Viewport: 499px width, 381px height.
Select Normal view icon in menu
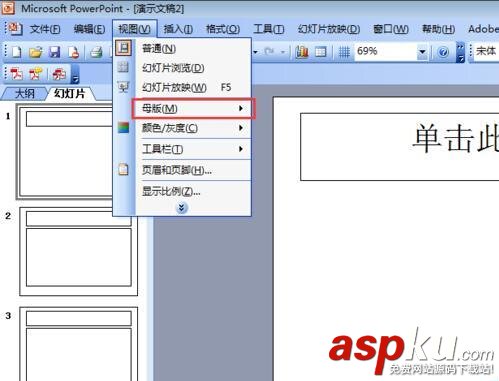pyautogui.click(x=124, y=48)
